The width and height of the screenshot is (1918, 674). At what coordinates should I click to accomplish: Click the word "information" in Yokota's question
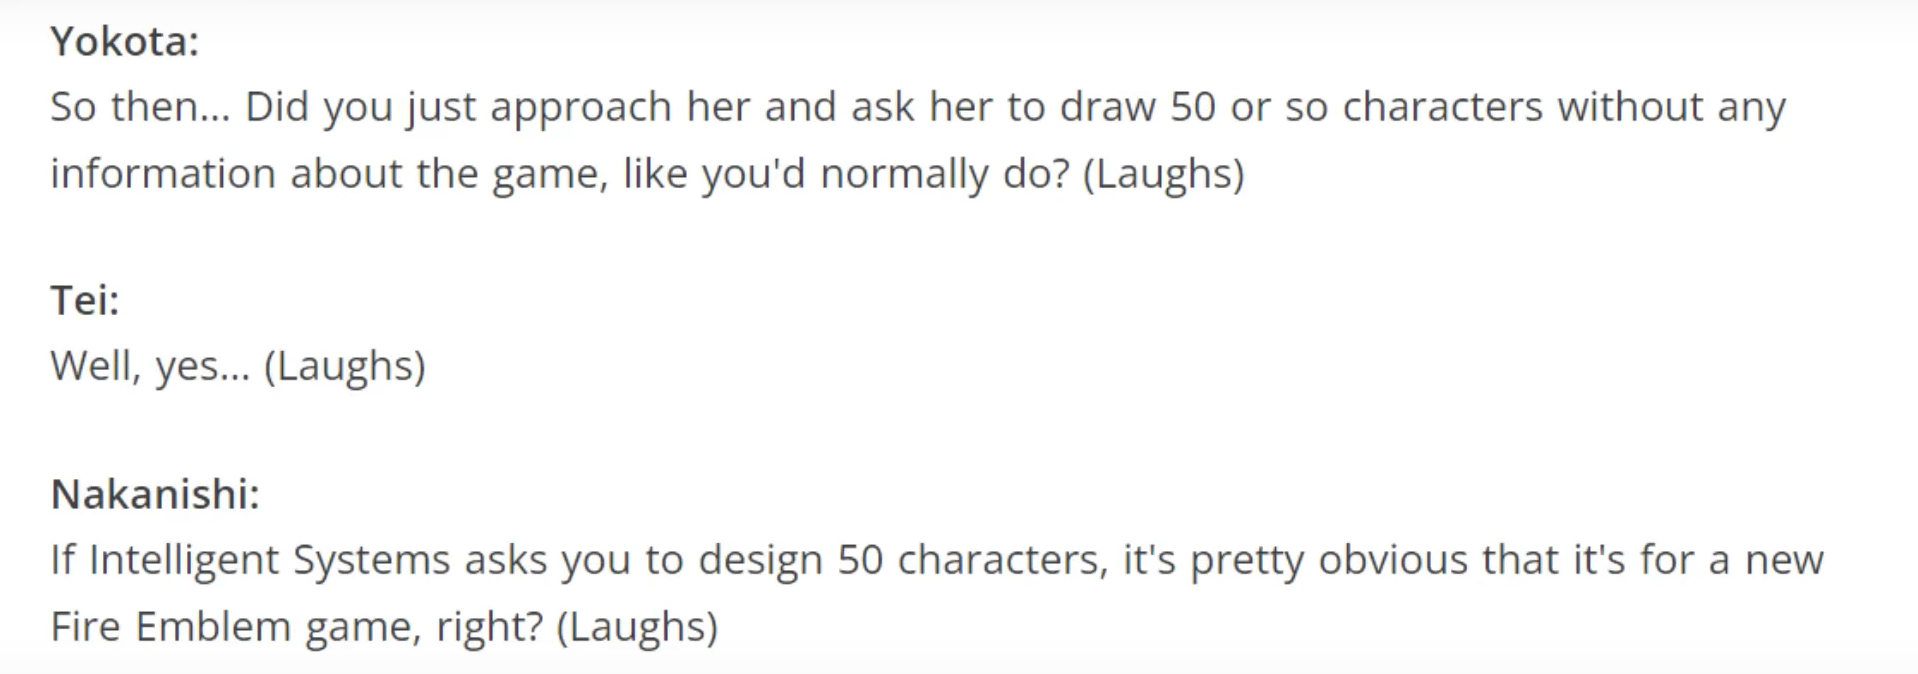click(x=163, y=174)
